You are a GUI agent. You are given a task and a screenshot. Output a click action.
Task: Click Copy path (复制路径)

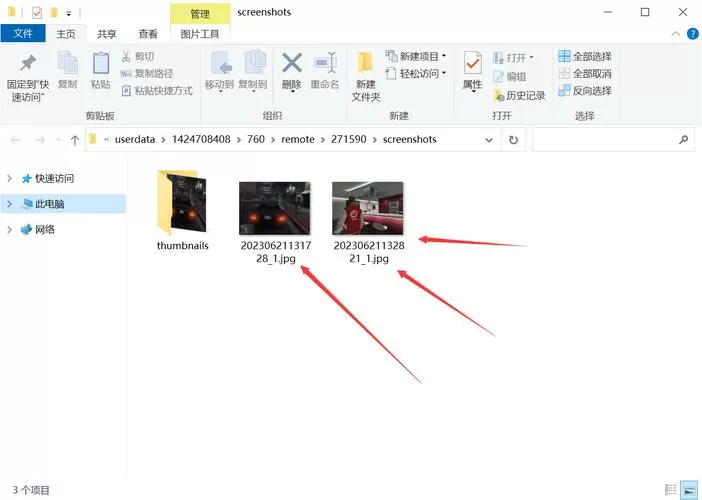tap(147, 73)
